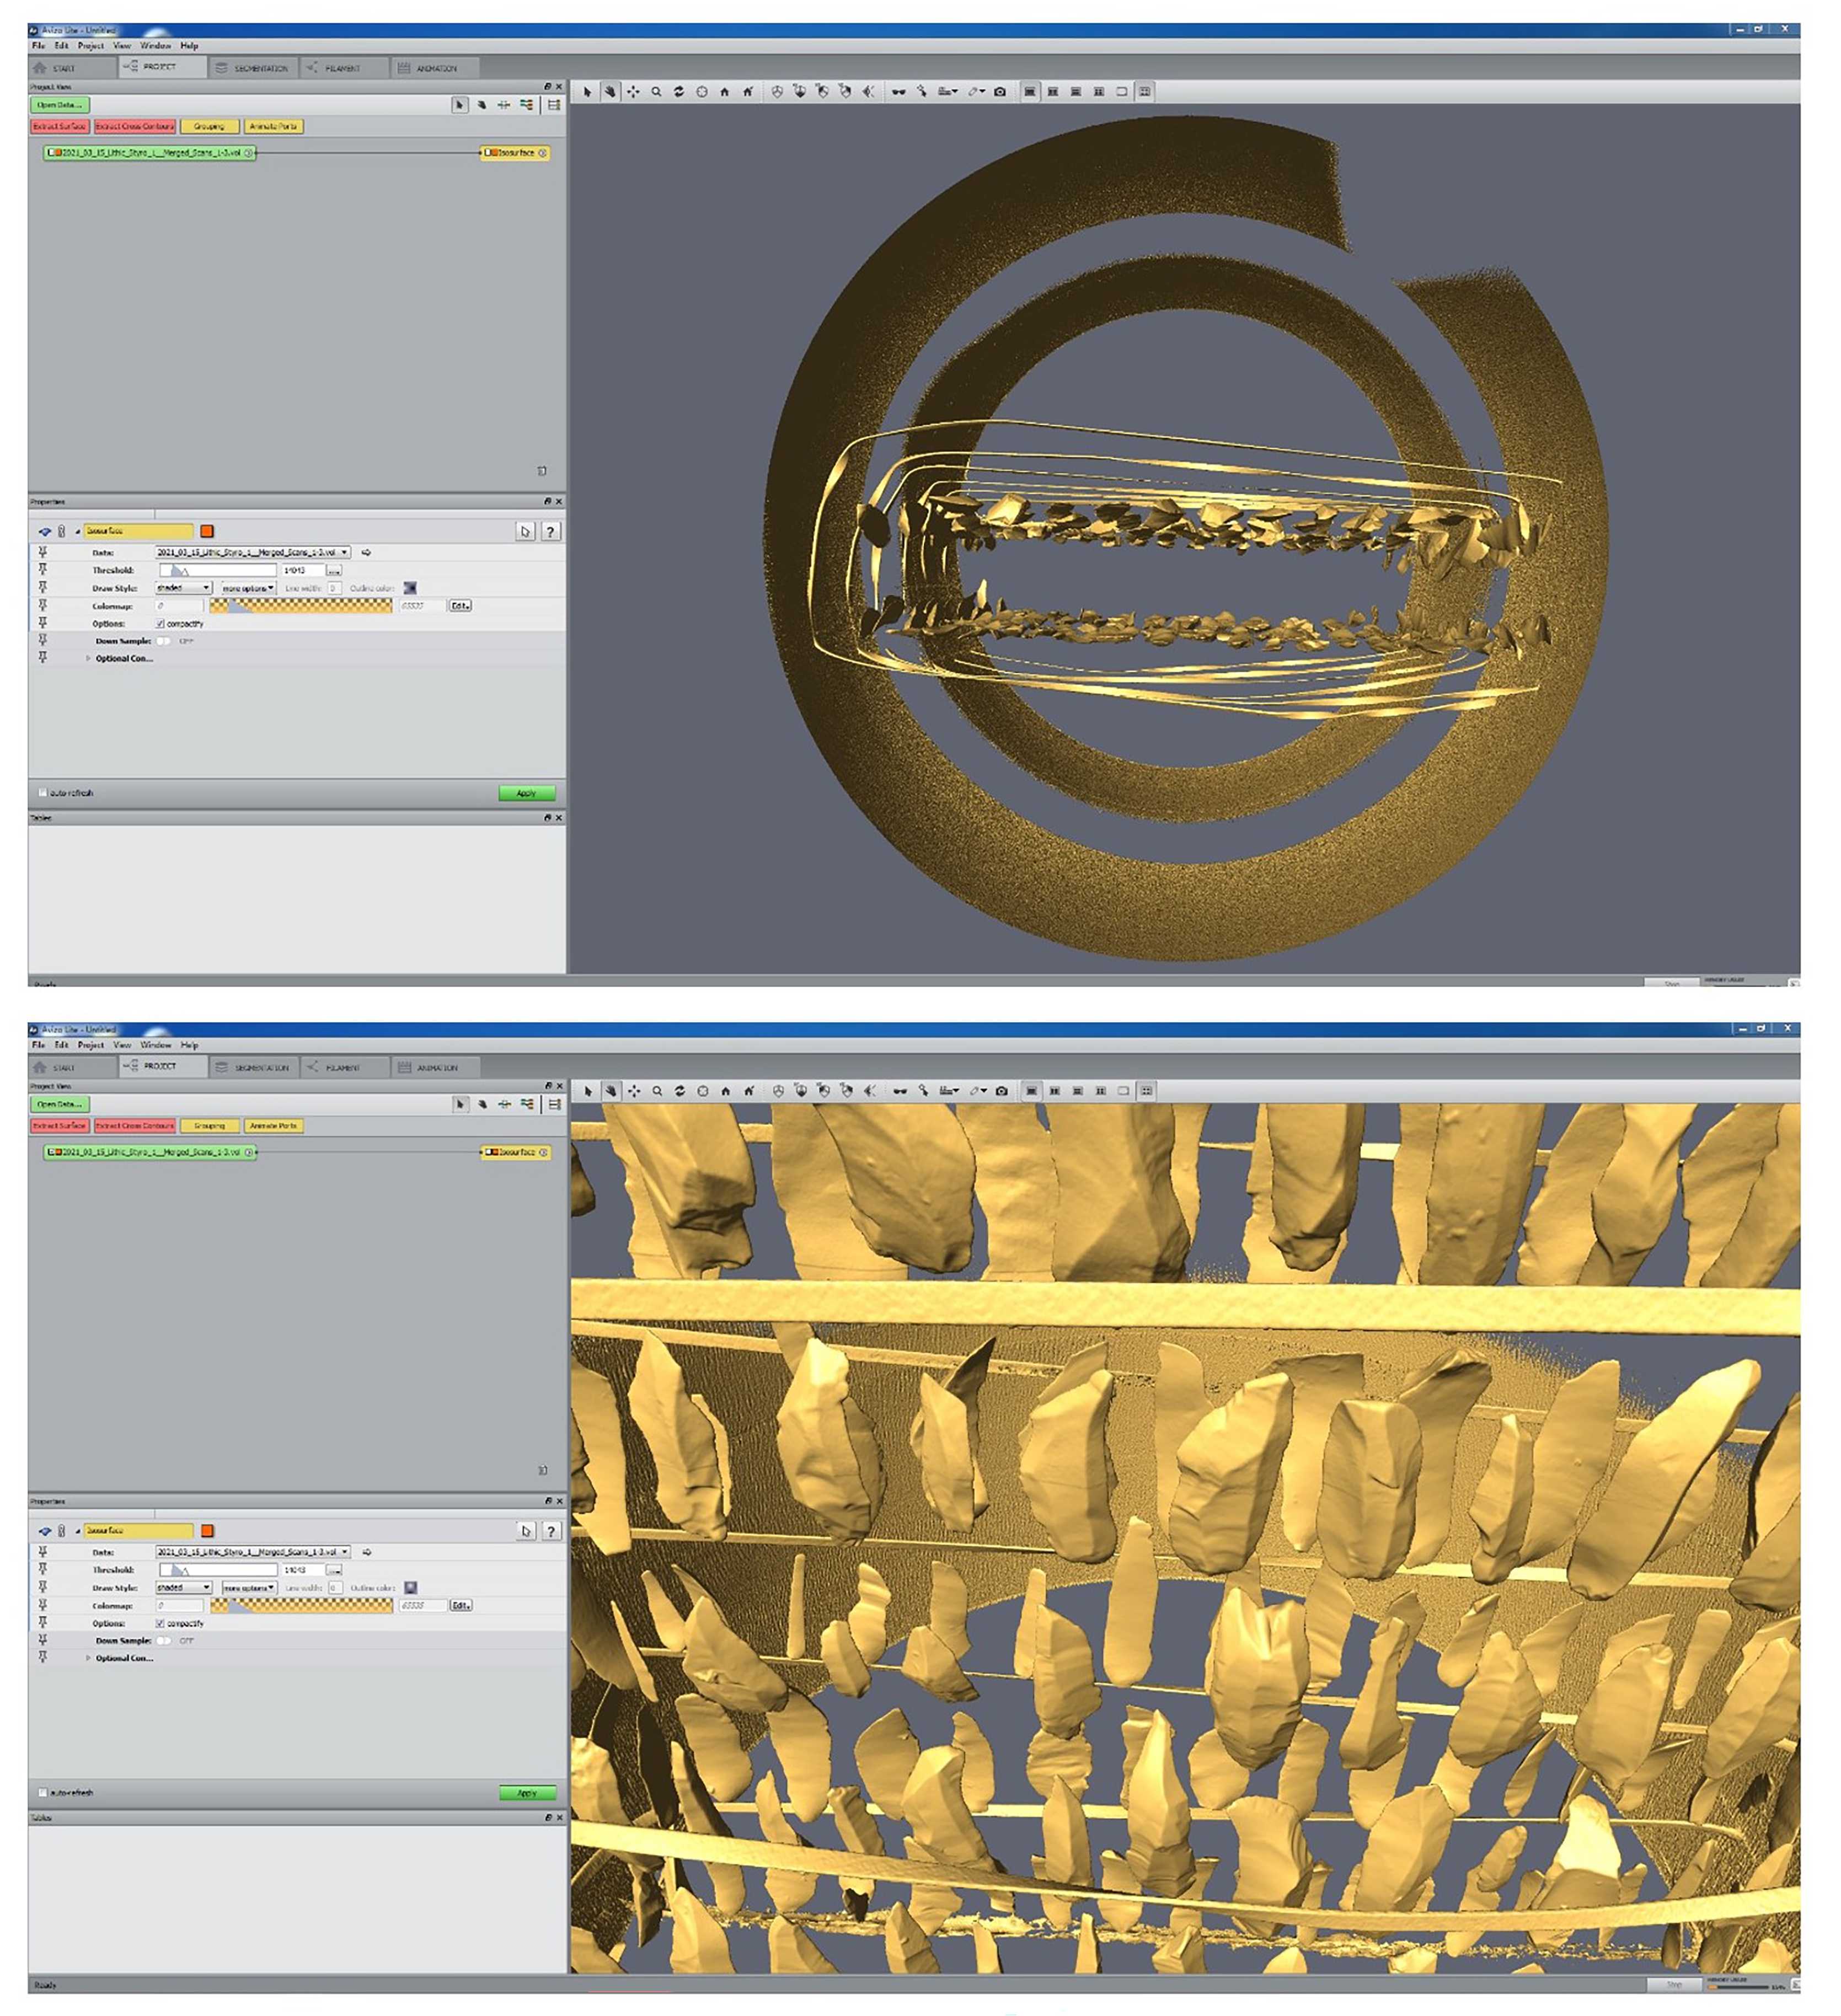Open Data dropdown in upper Properties panel
Screen dimensions: 1841x2016
tap(253, 552)
